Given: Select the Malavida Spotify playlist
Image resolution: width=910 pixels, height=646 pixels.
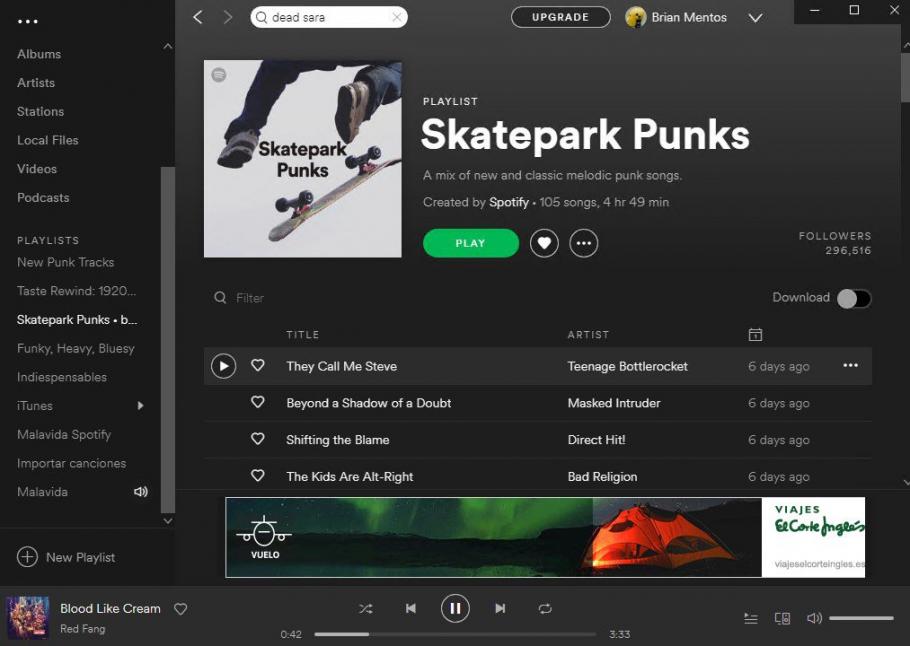Looking at the screenshot, I should pyautogui.click(x=64, y=435).
